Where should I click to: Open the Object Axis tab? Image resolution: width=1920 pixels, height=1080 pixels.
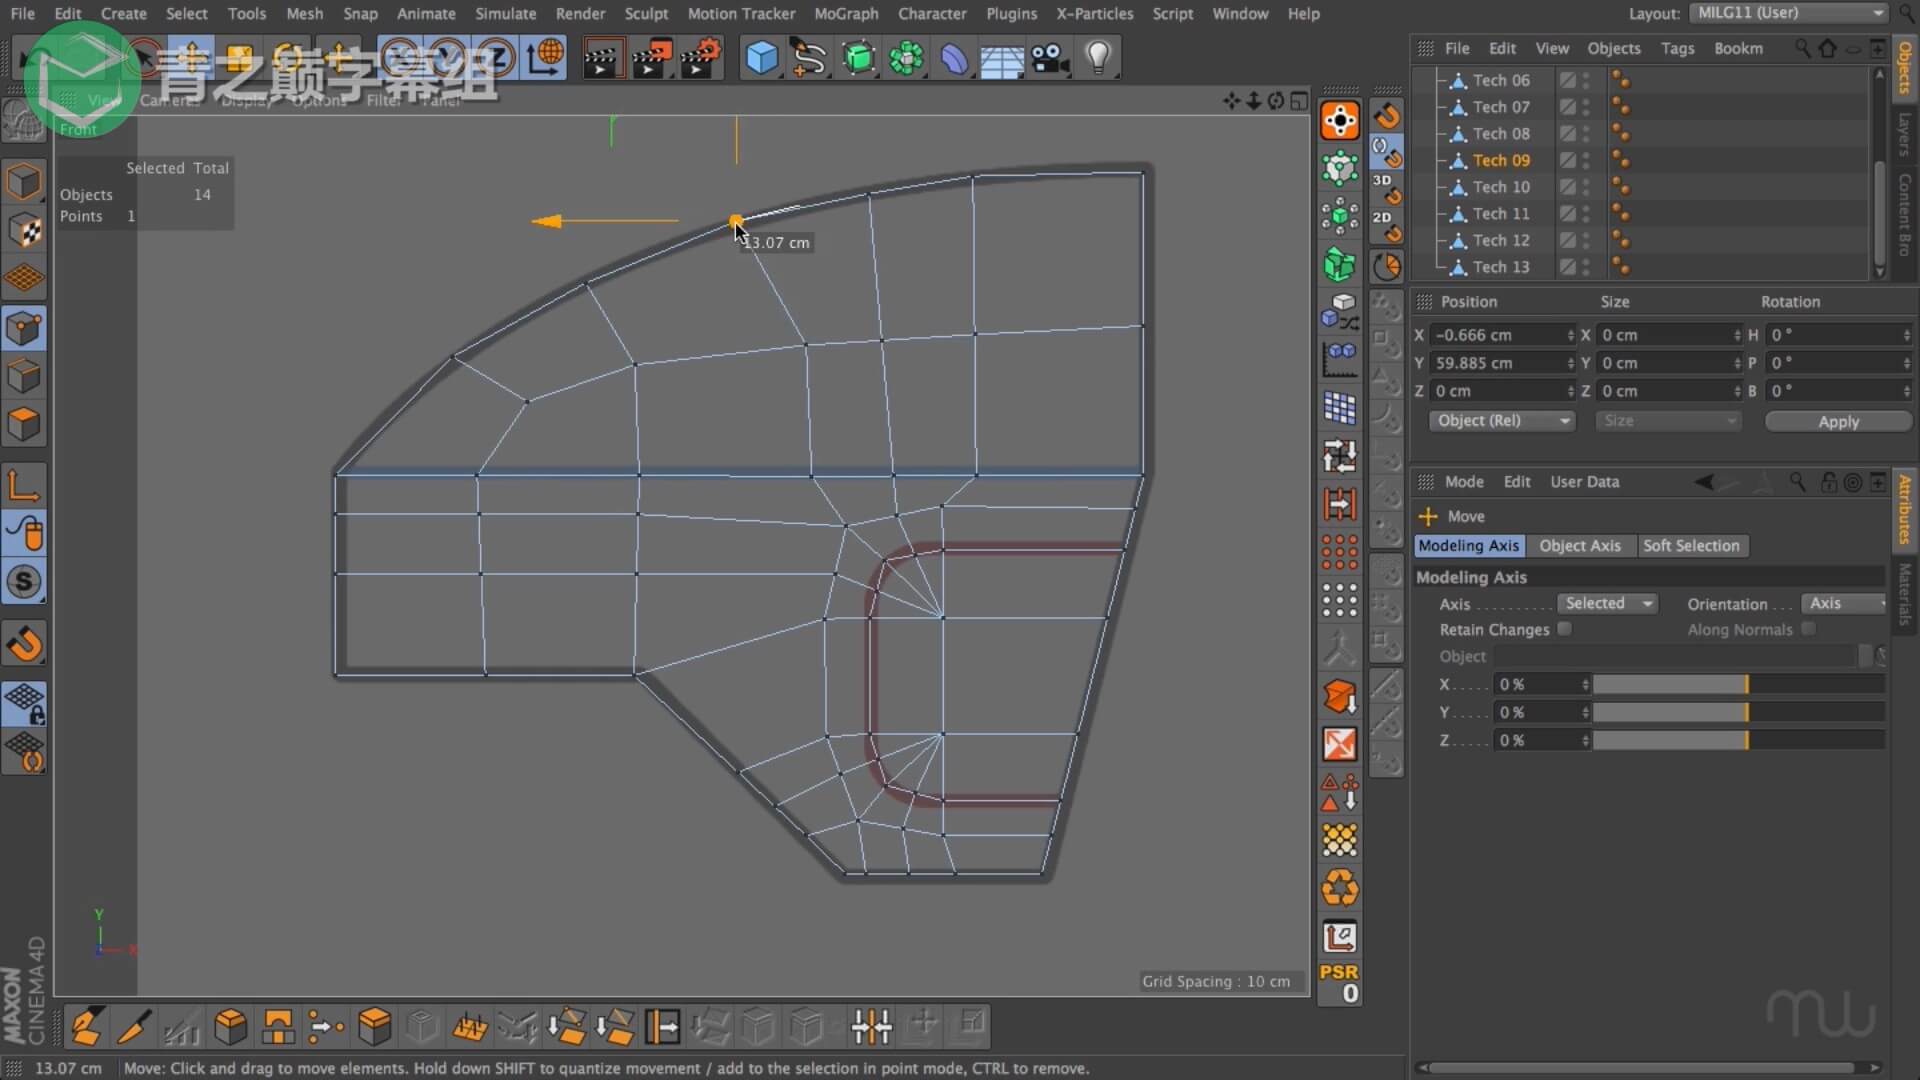pyautogui.click(x=1579, y=546)
